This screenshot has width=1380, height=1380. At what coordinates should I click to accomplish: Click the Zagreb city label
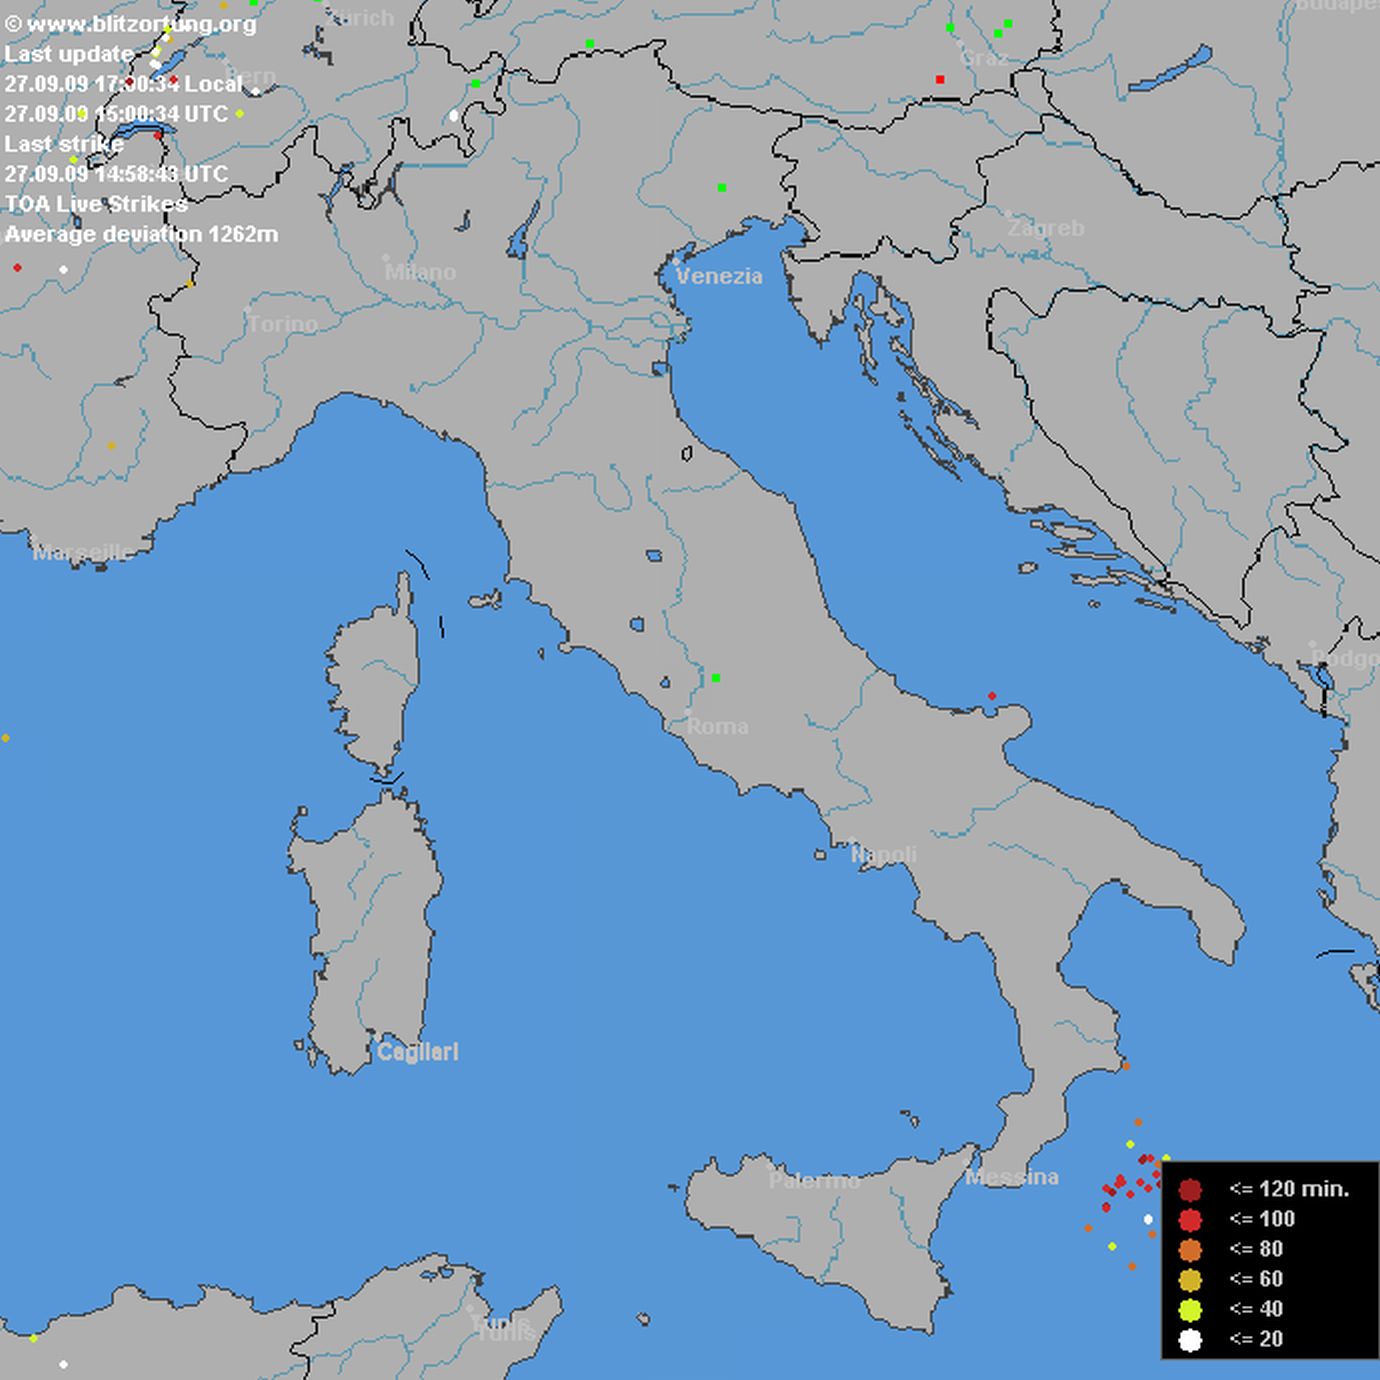tap(1046, 228)
